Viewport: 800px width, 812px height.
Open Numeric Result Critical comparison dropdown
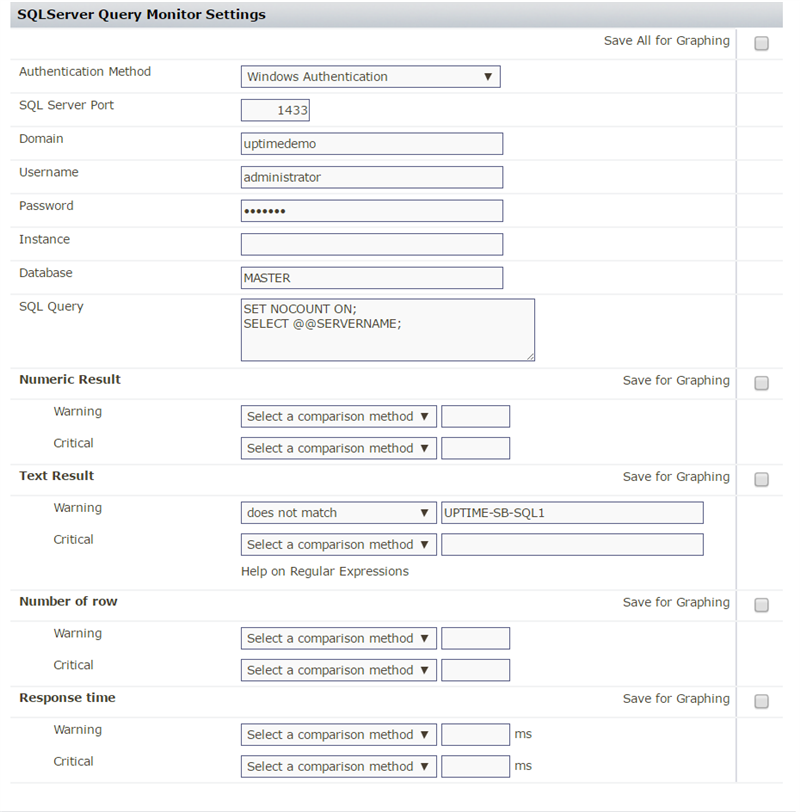pos(339,448)
